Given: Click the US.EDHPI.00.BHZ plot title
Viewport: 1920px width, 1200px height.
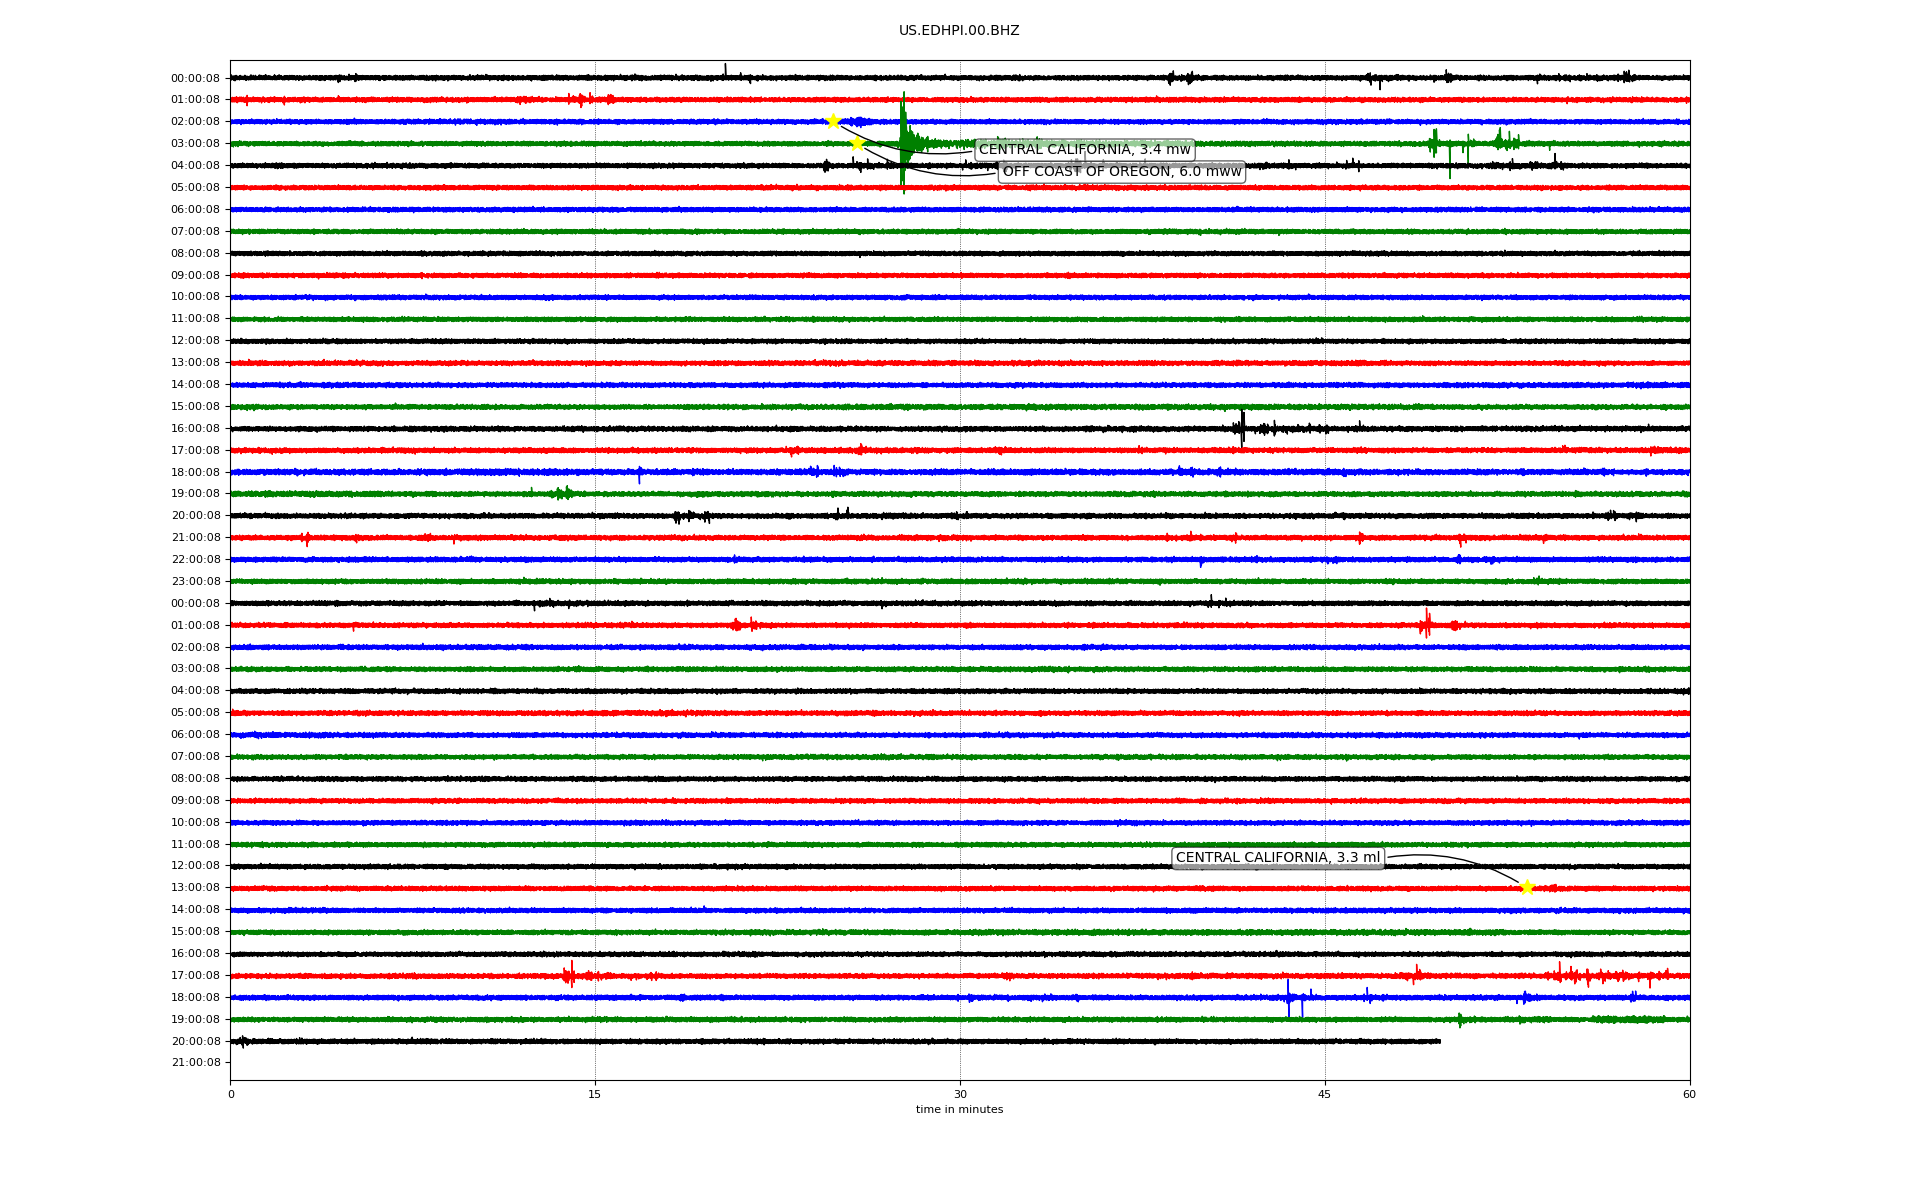Looking at the screenshot, I should coord(958,31).
